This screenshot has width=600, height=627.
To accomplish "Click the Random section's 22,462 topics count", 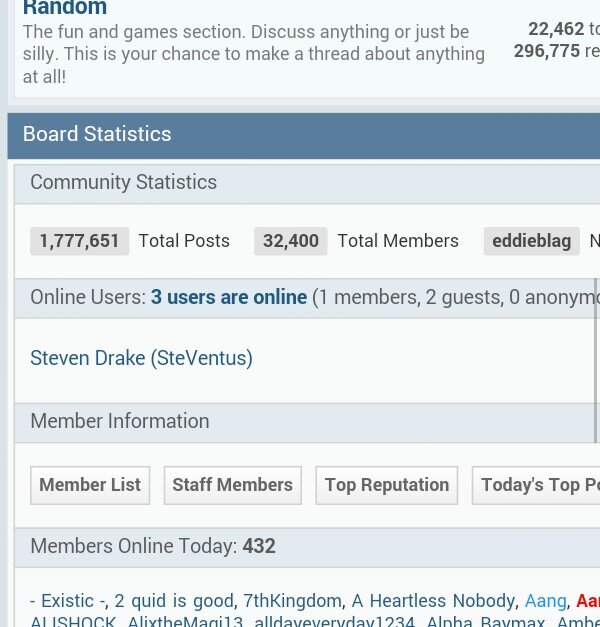I will (556, 29).
